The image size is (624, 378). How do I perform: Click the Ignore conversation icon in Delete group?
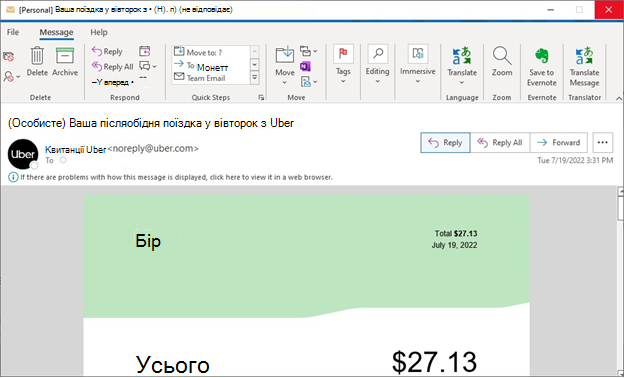point(8,56)
